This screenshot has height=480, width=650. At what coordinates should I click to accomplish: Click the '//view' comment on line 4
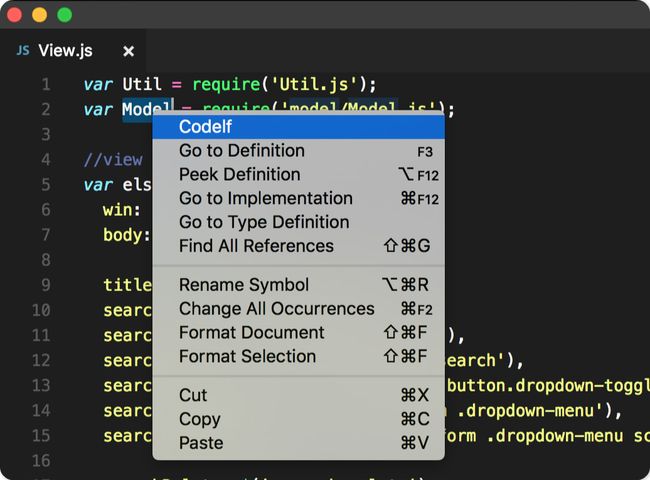click(113, 160)
